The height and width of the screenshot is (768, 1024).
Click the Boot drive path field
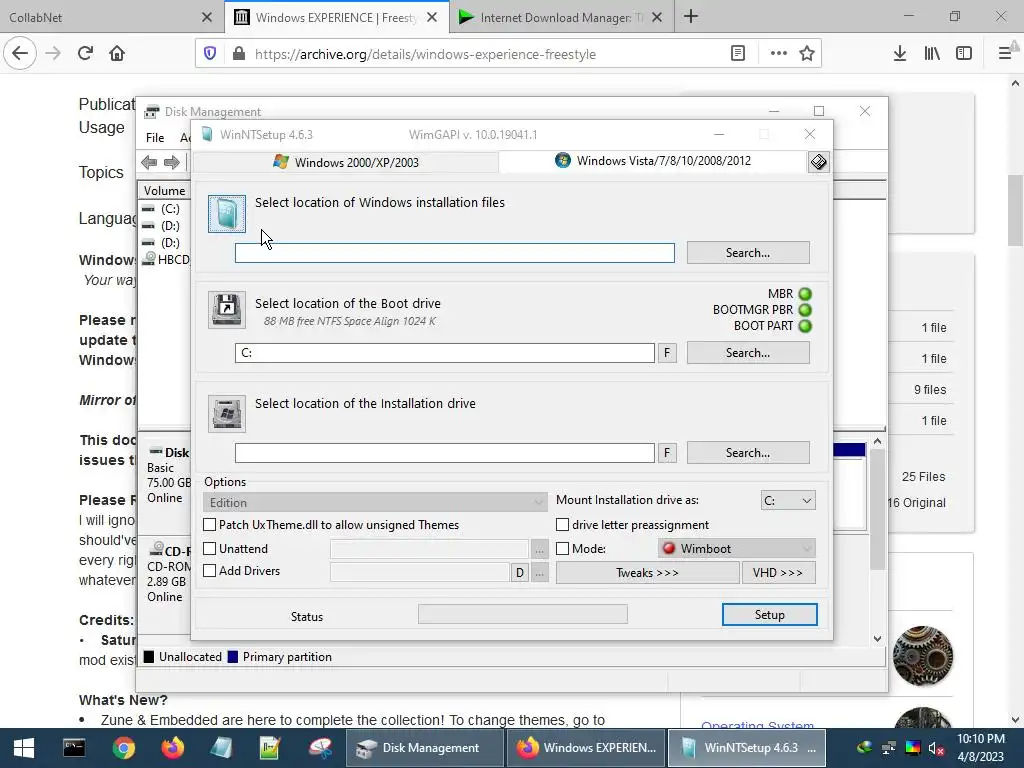(x=445, y=353)
